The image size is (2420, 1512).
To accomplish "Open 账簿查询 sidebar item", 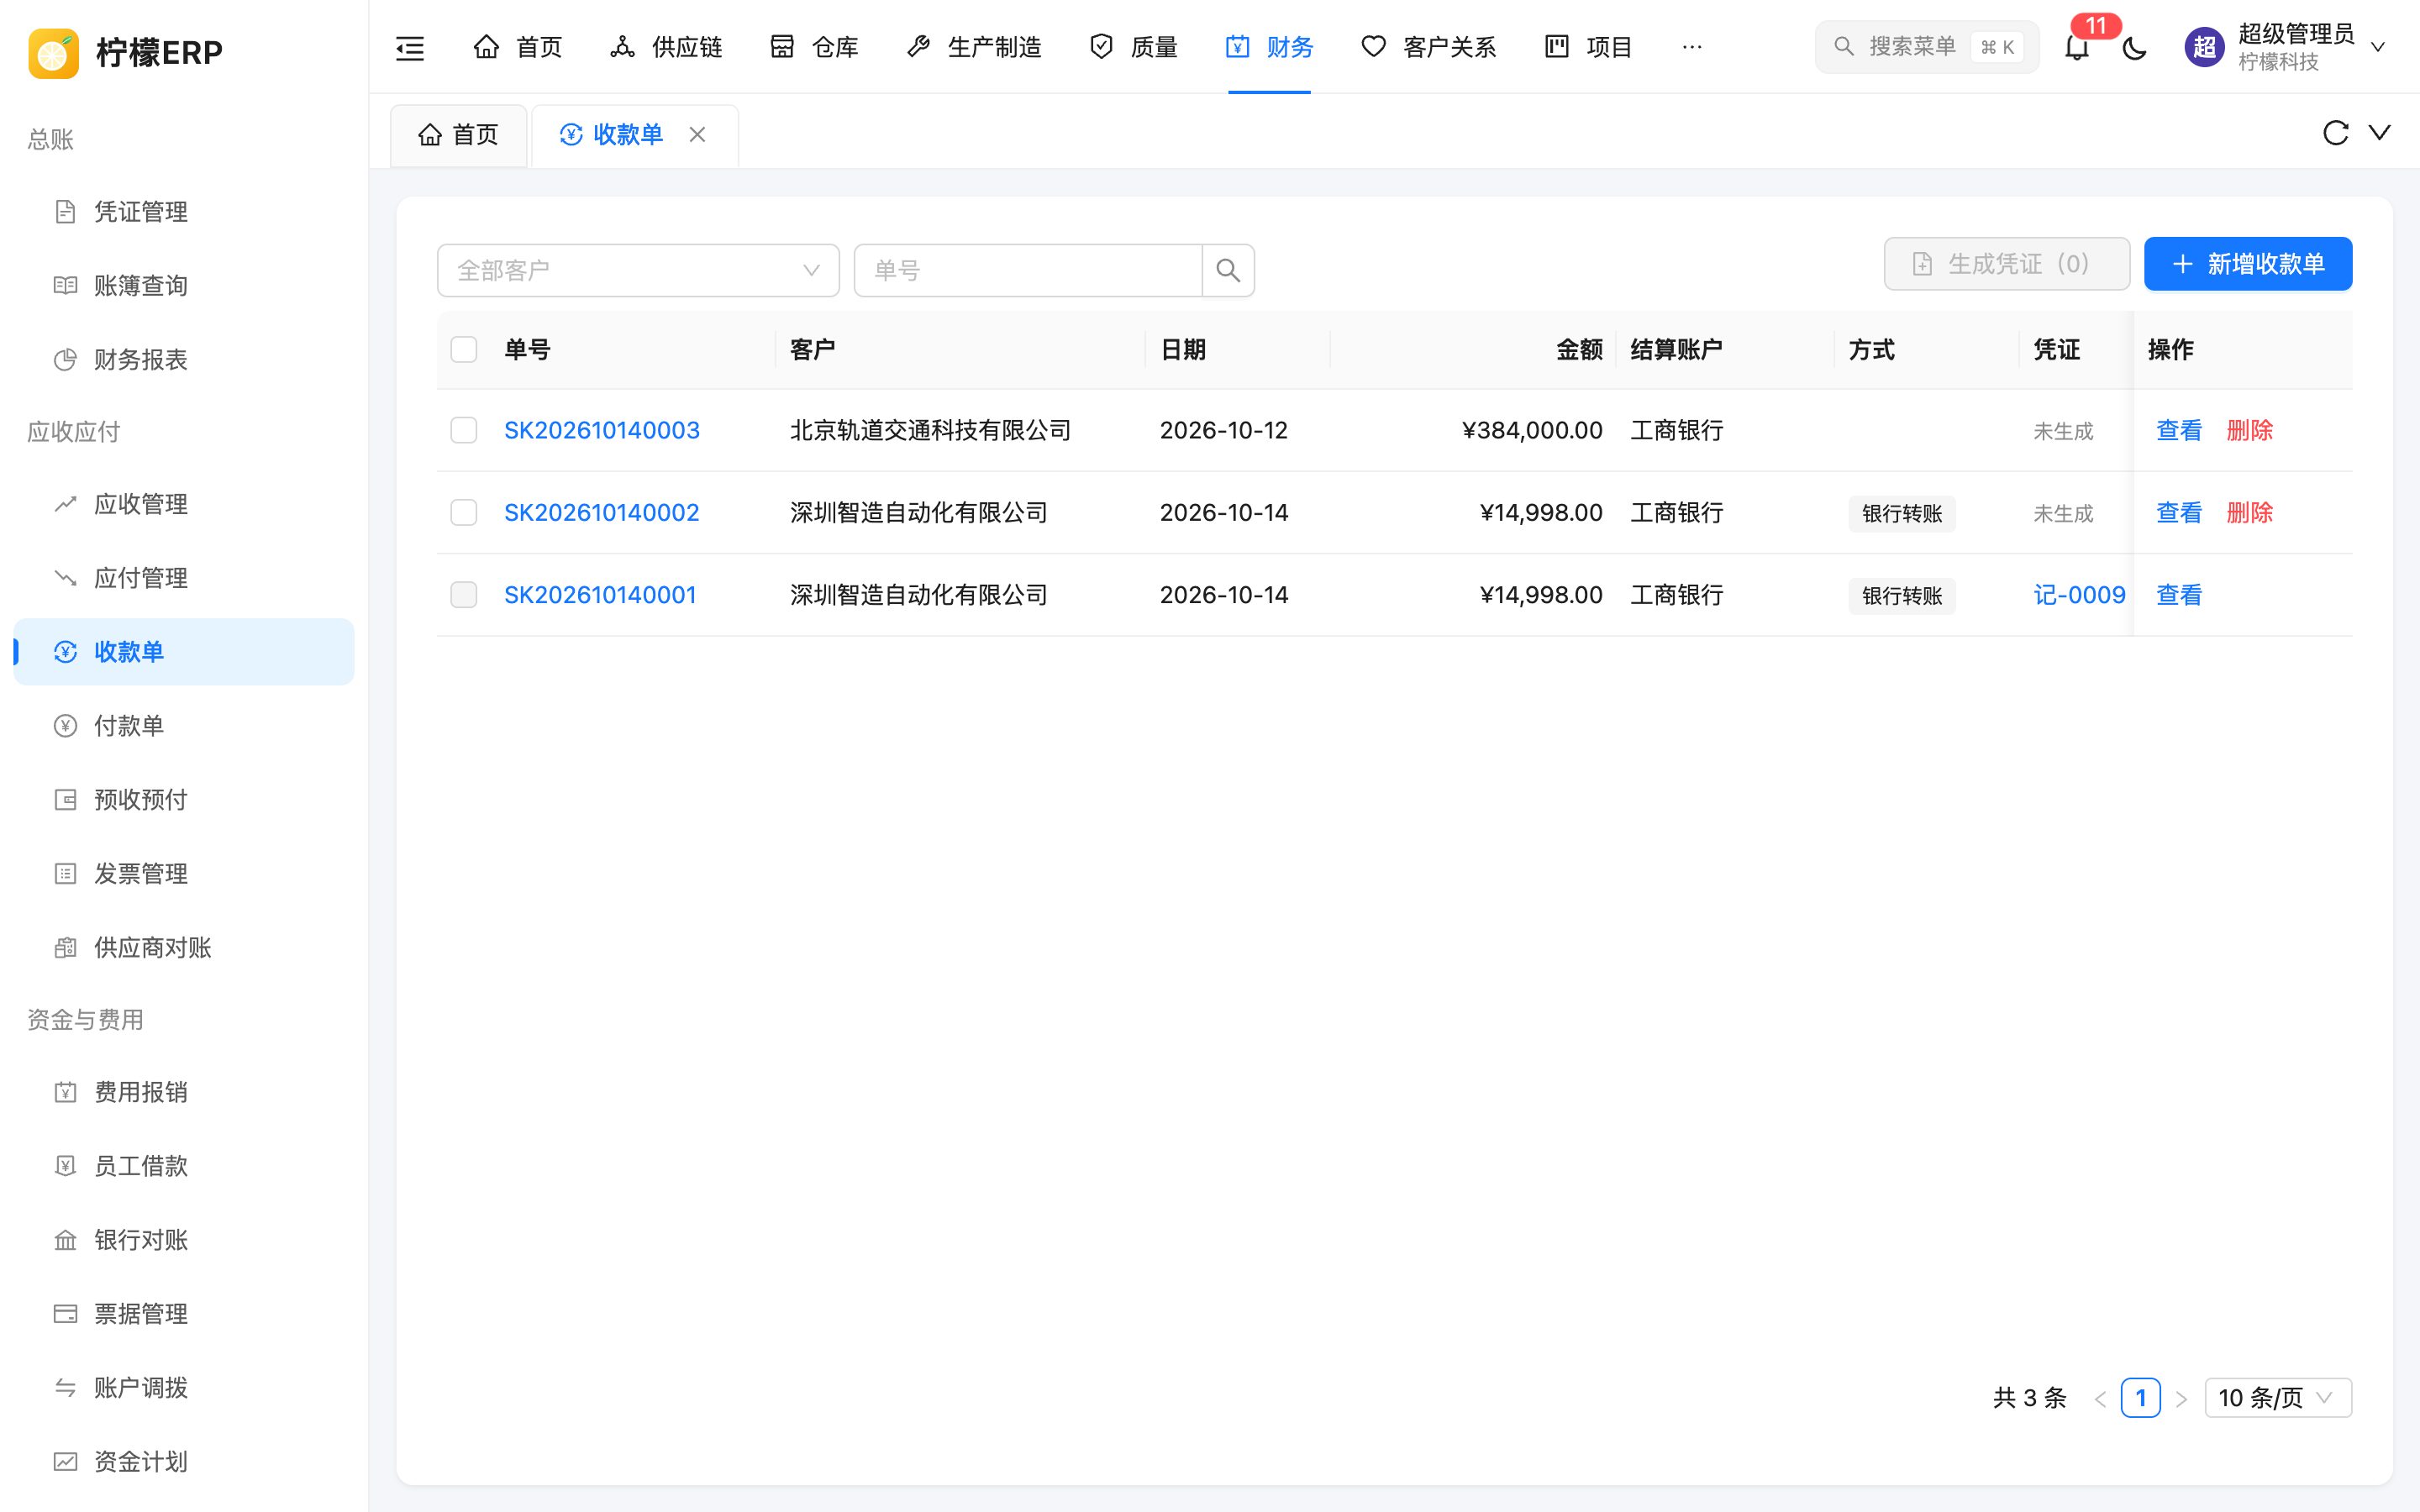I will pos(184,286).
